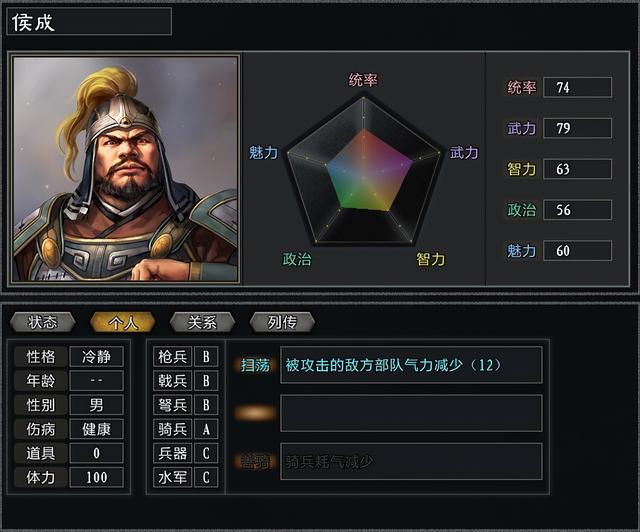Click the 侯成 name title box
640x532 pixels.
pos(90,22)
